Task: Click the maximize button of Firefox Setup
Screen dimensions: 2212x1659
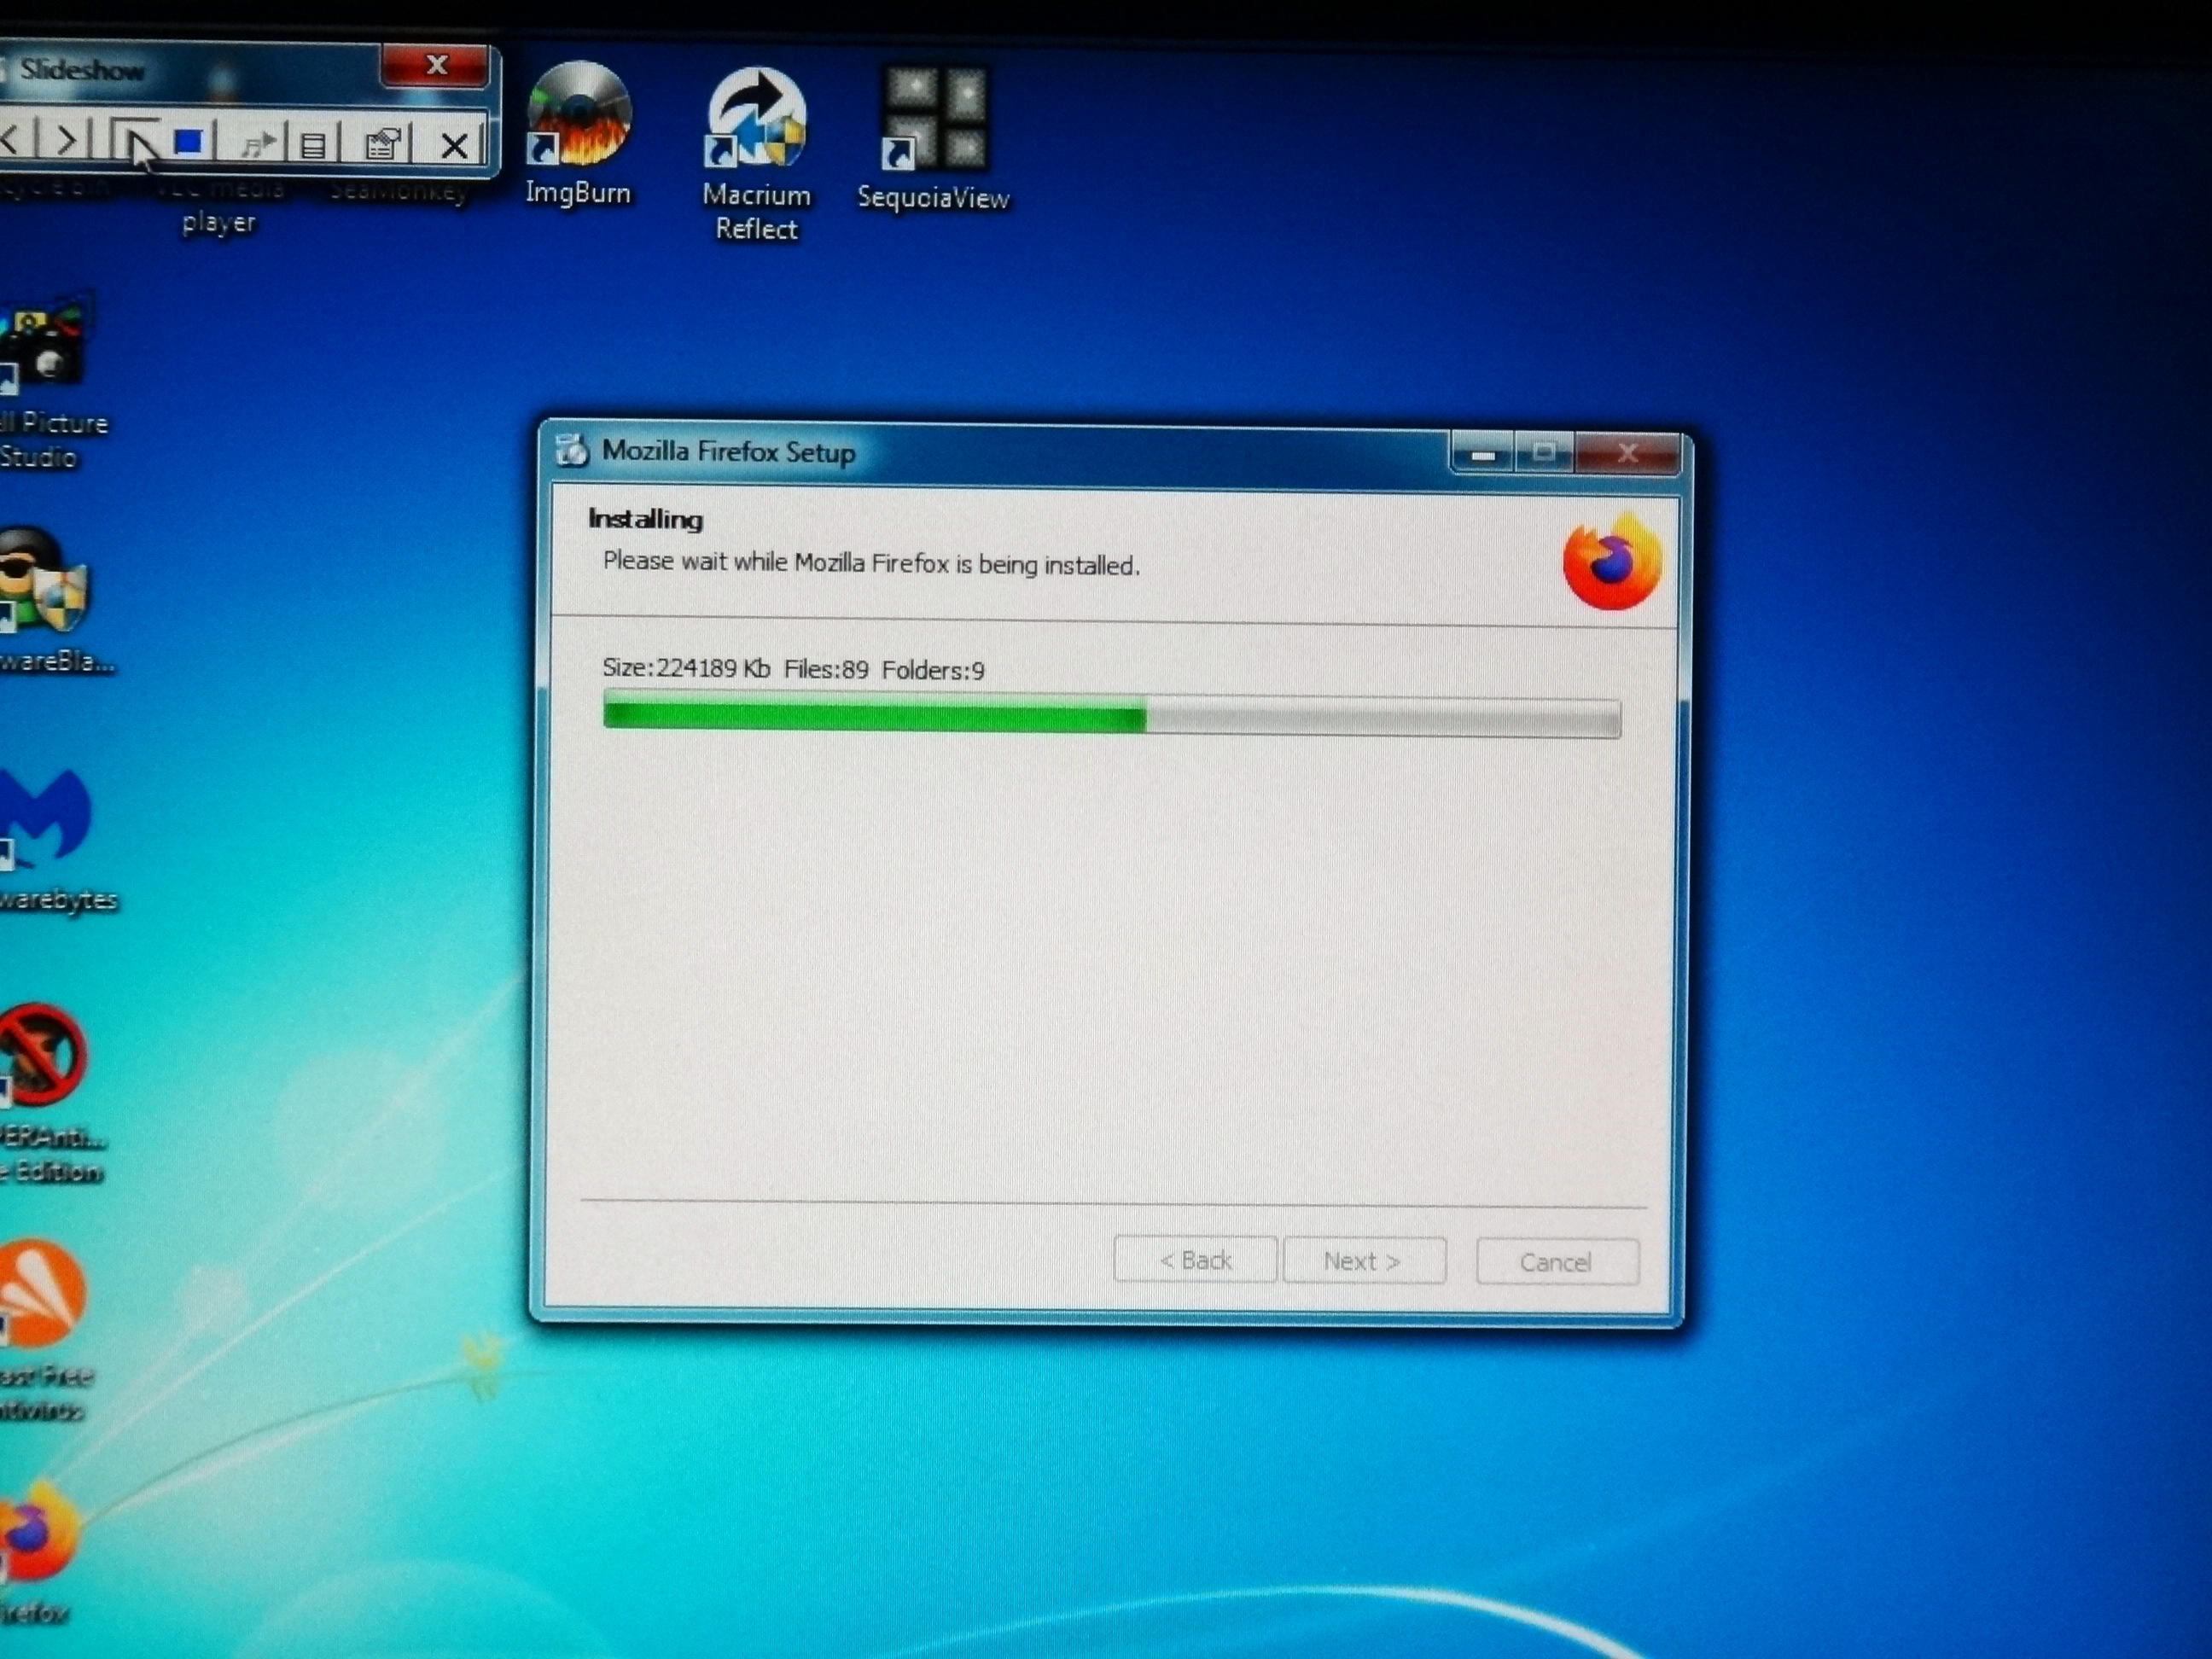Action: tap(1544, 455)
